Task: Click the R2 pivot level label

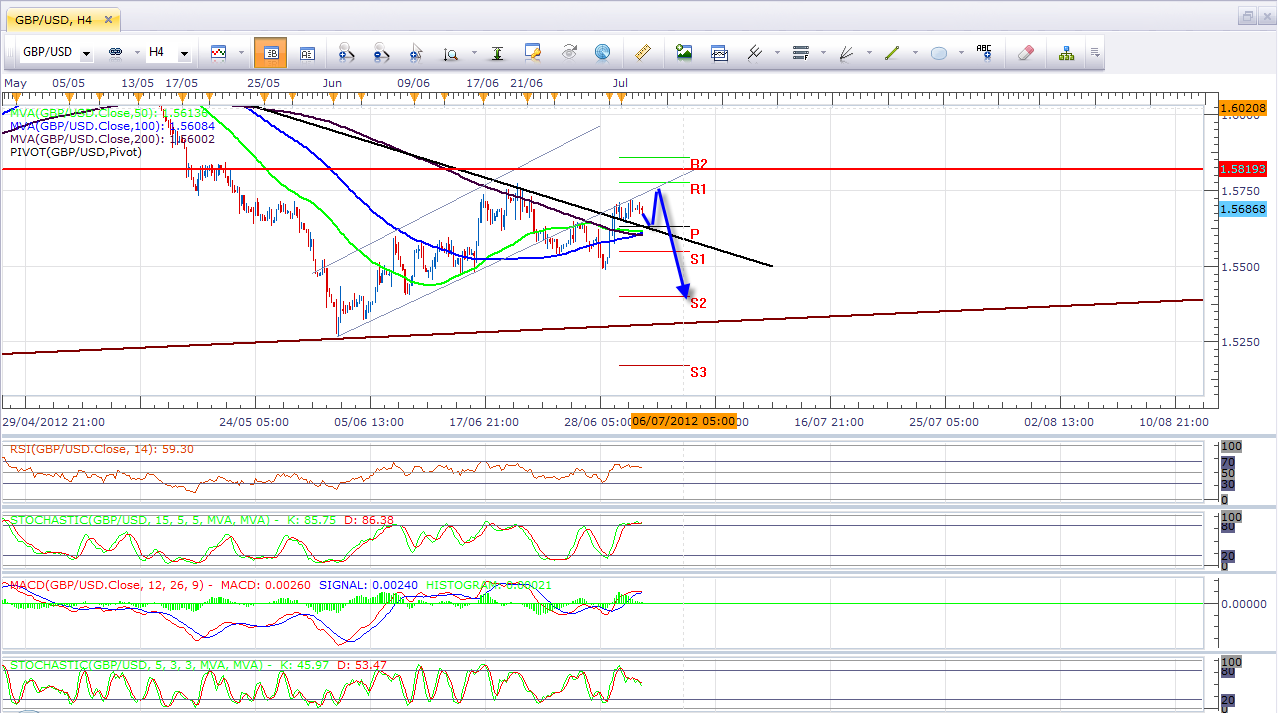Action: (x=699, y=164)
